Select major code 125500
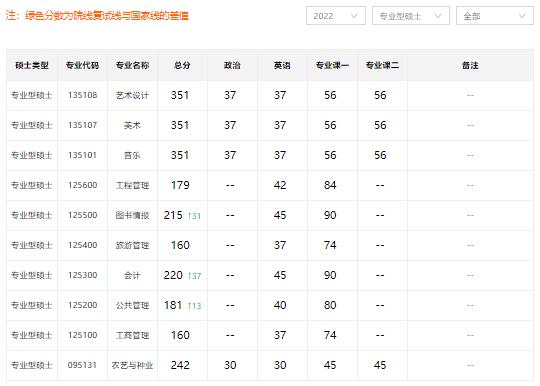540x386 pixels. point(83,215)
